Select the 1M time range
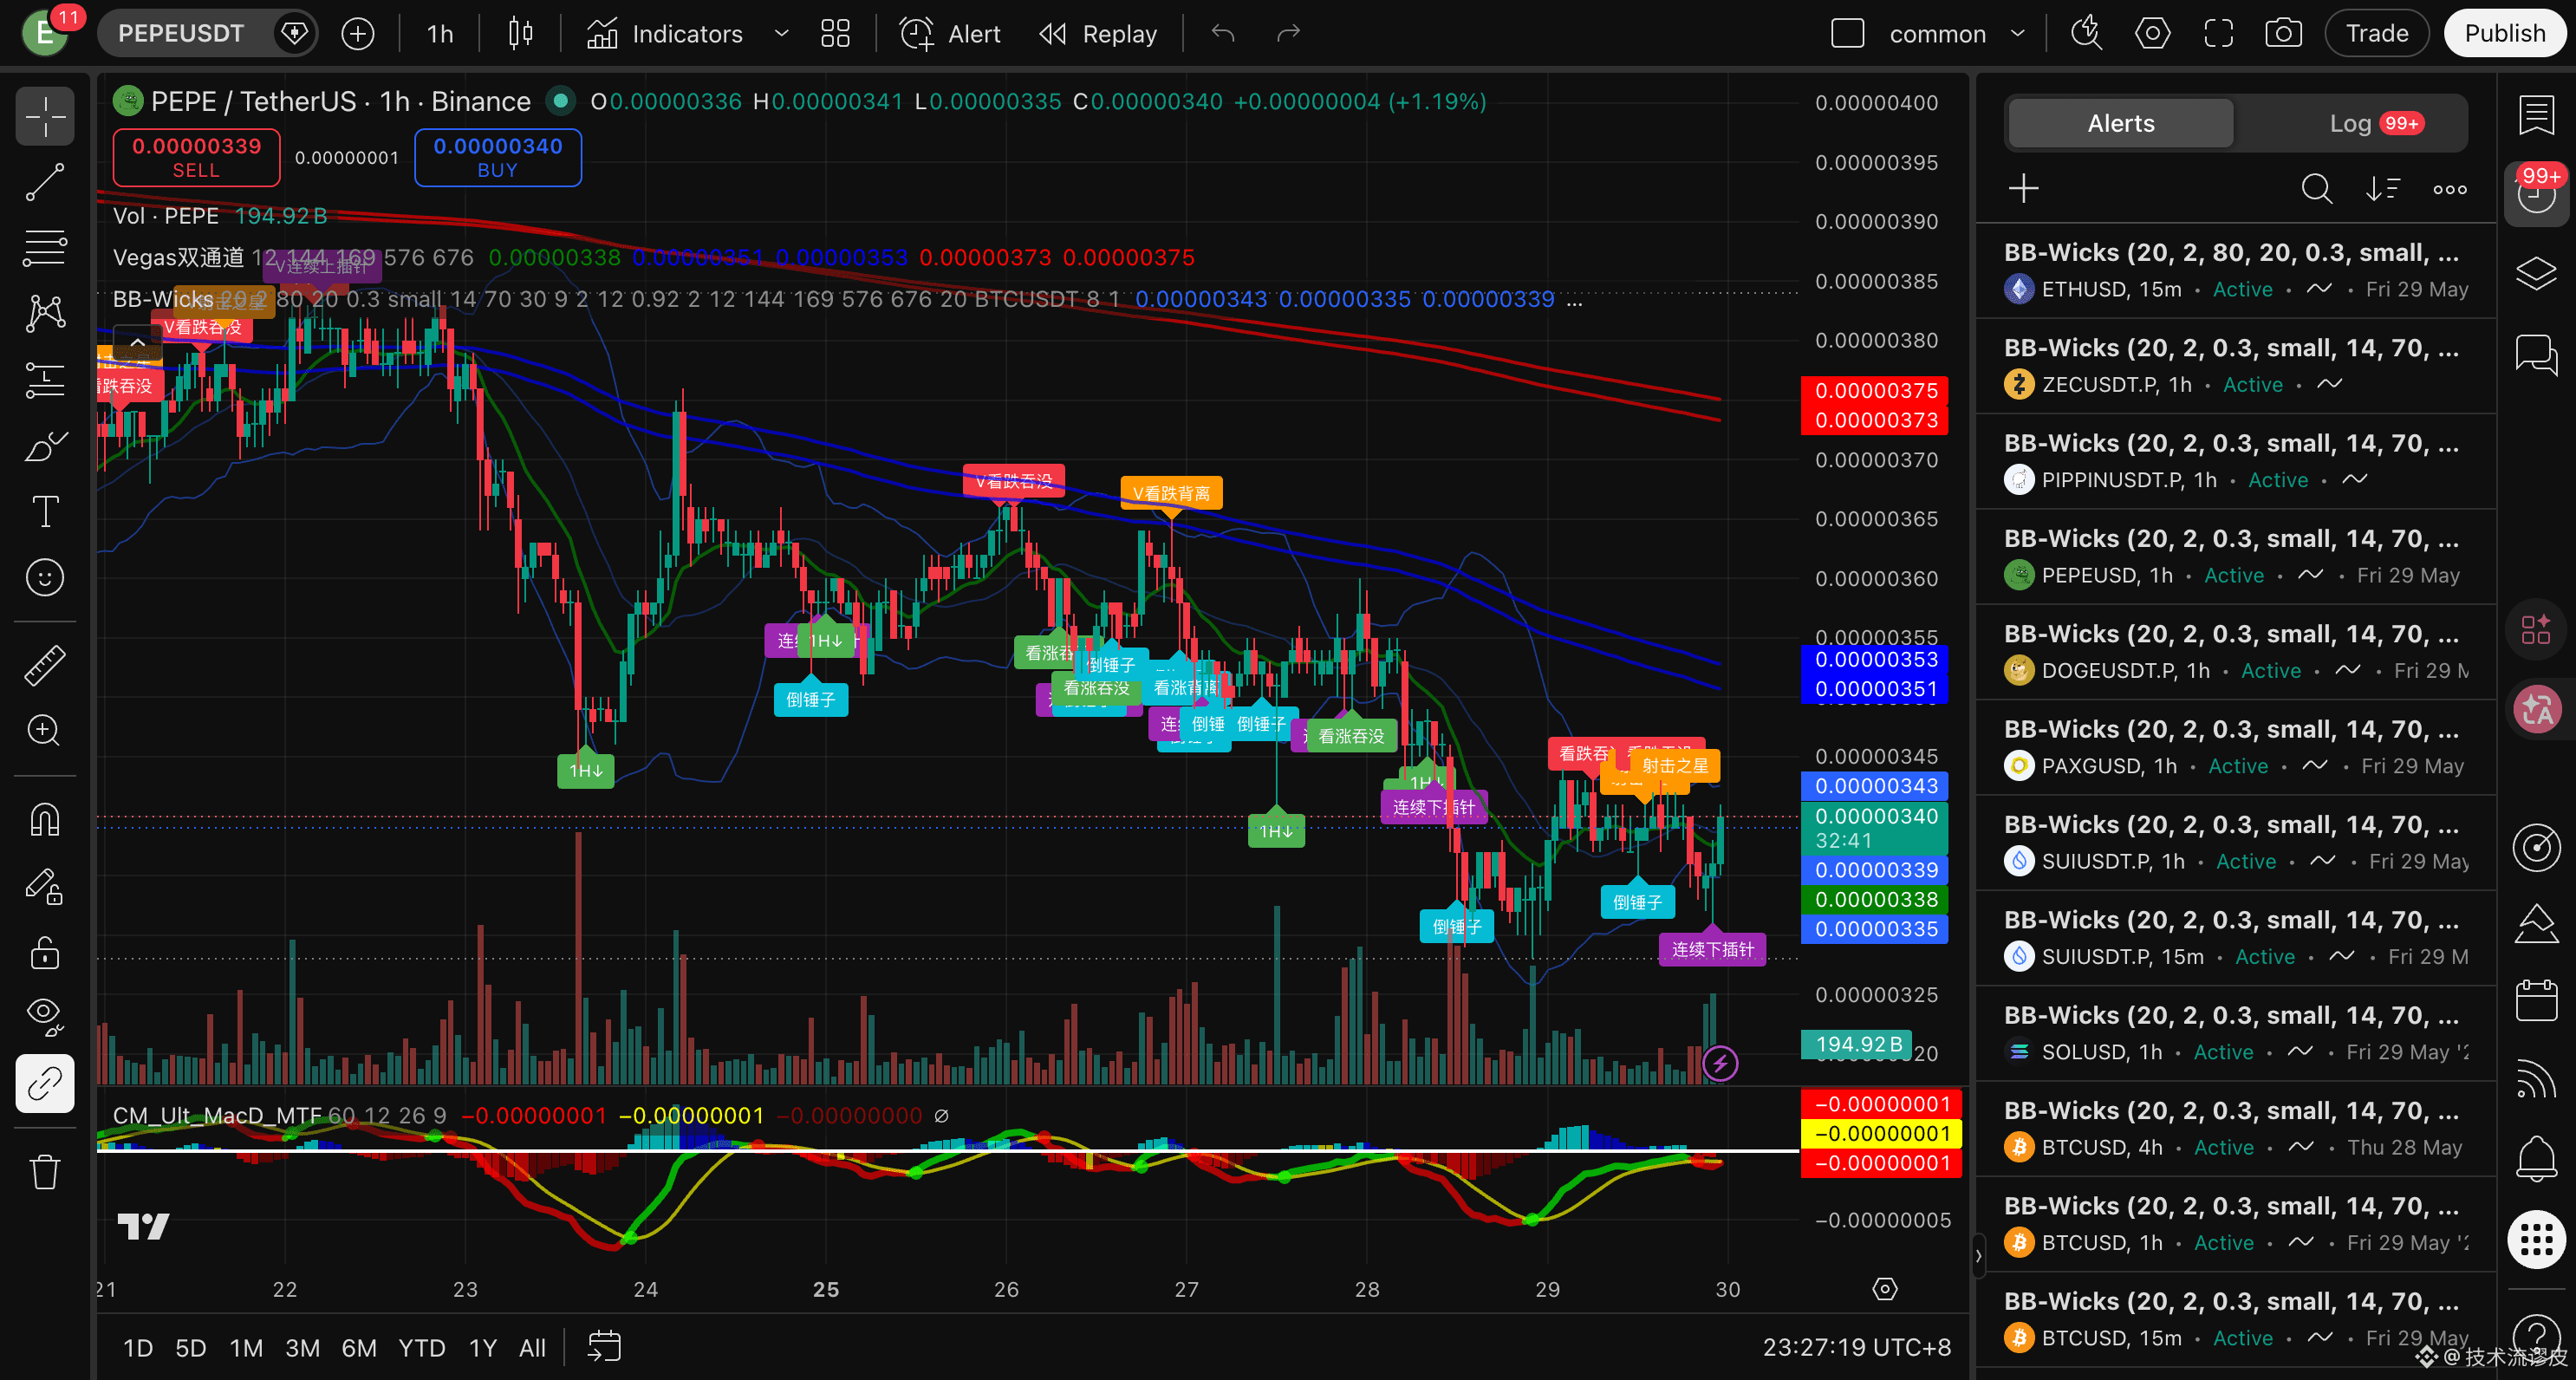Image resolution: width=2576 pixels, height=1380 pixels. 246,1348
